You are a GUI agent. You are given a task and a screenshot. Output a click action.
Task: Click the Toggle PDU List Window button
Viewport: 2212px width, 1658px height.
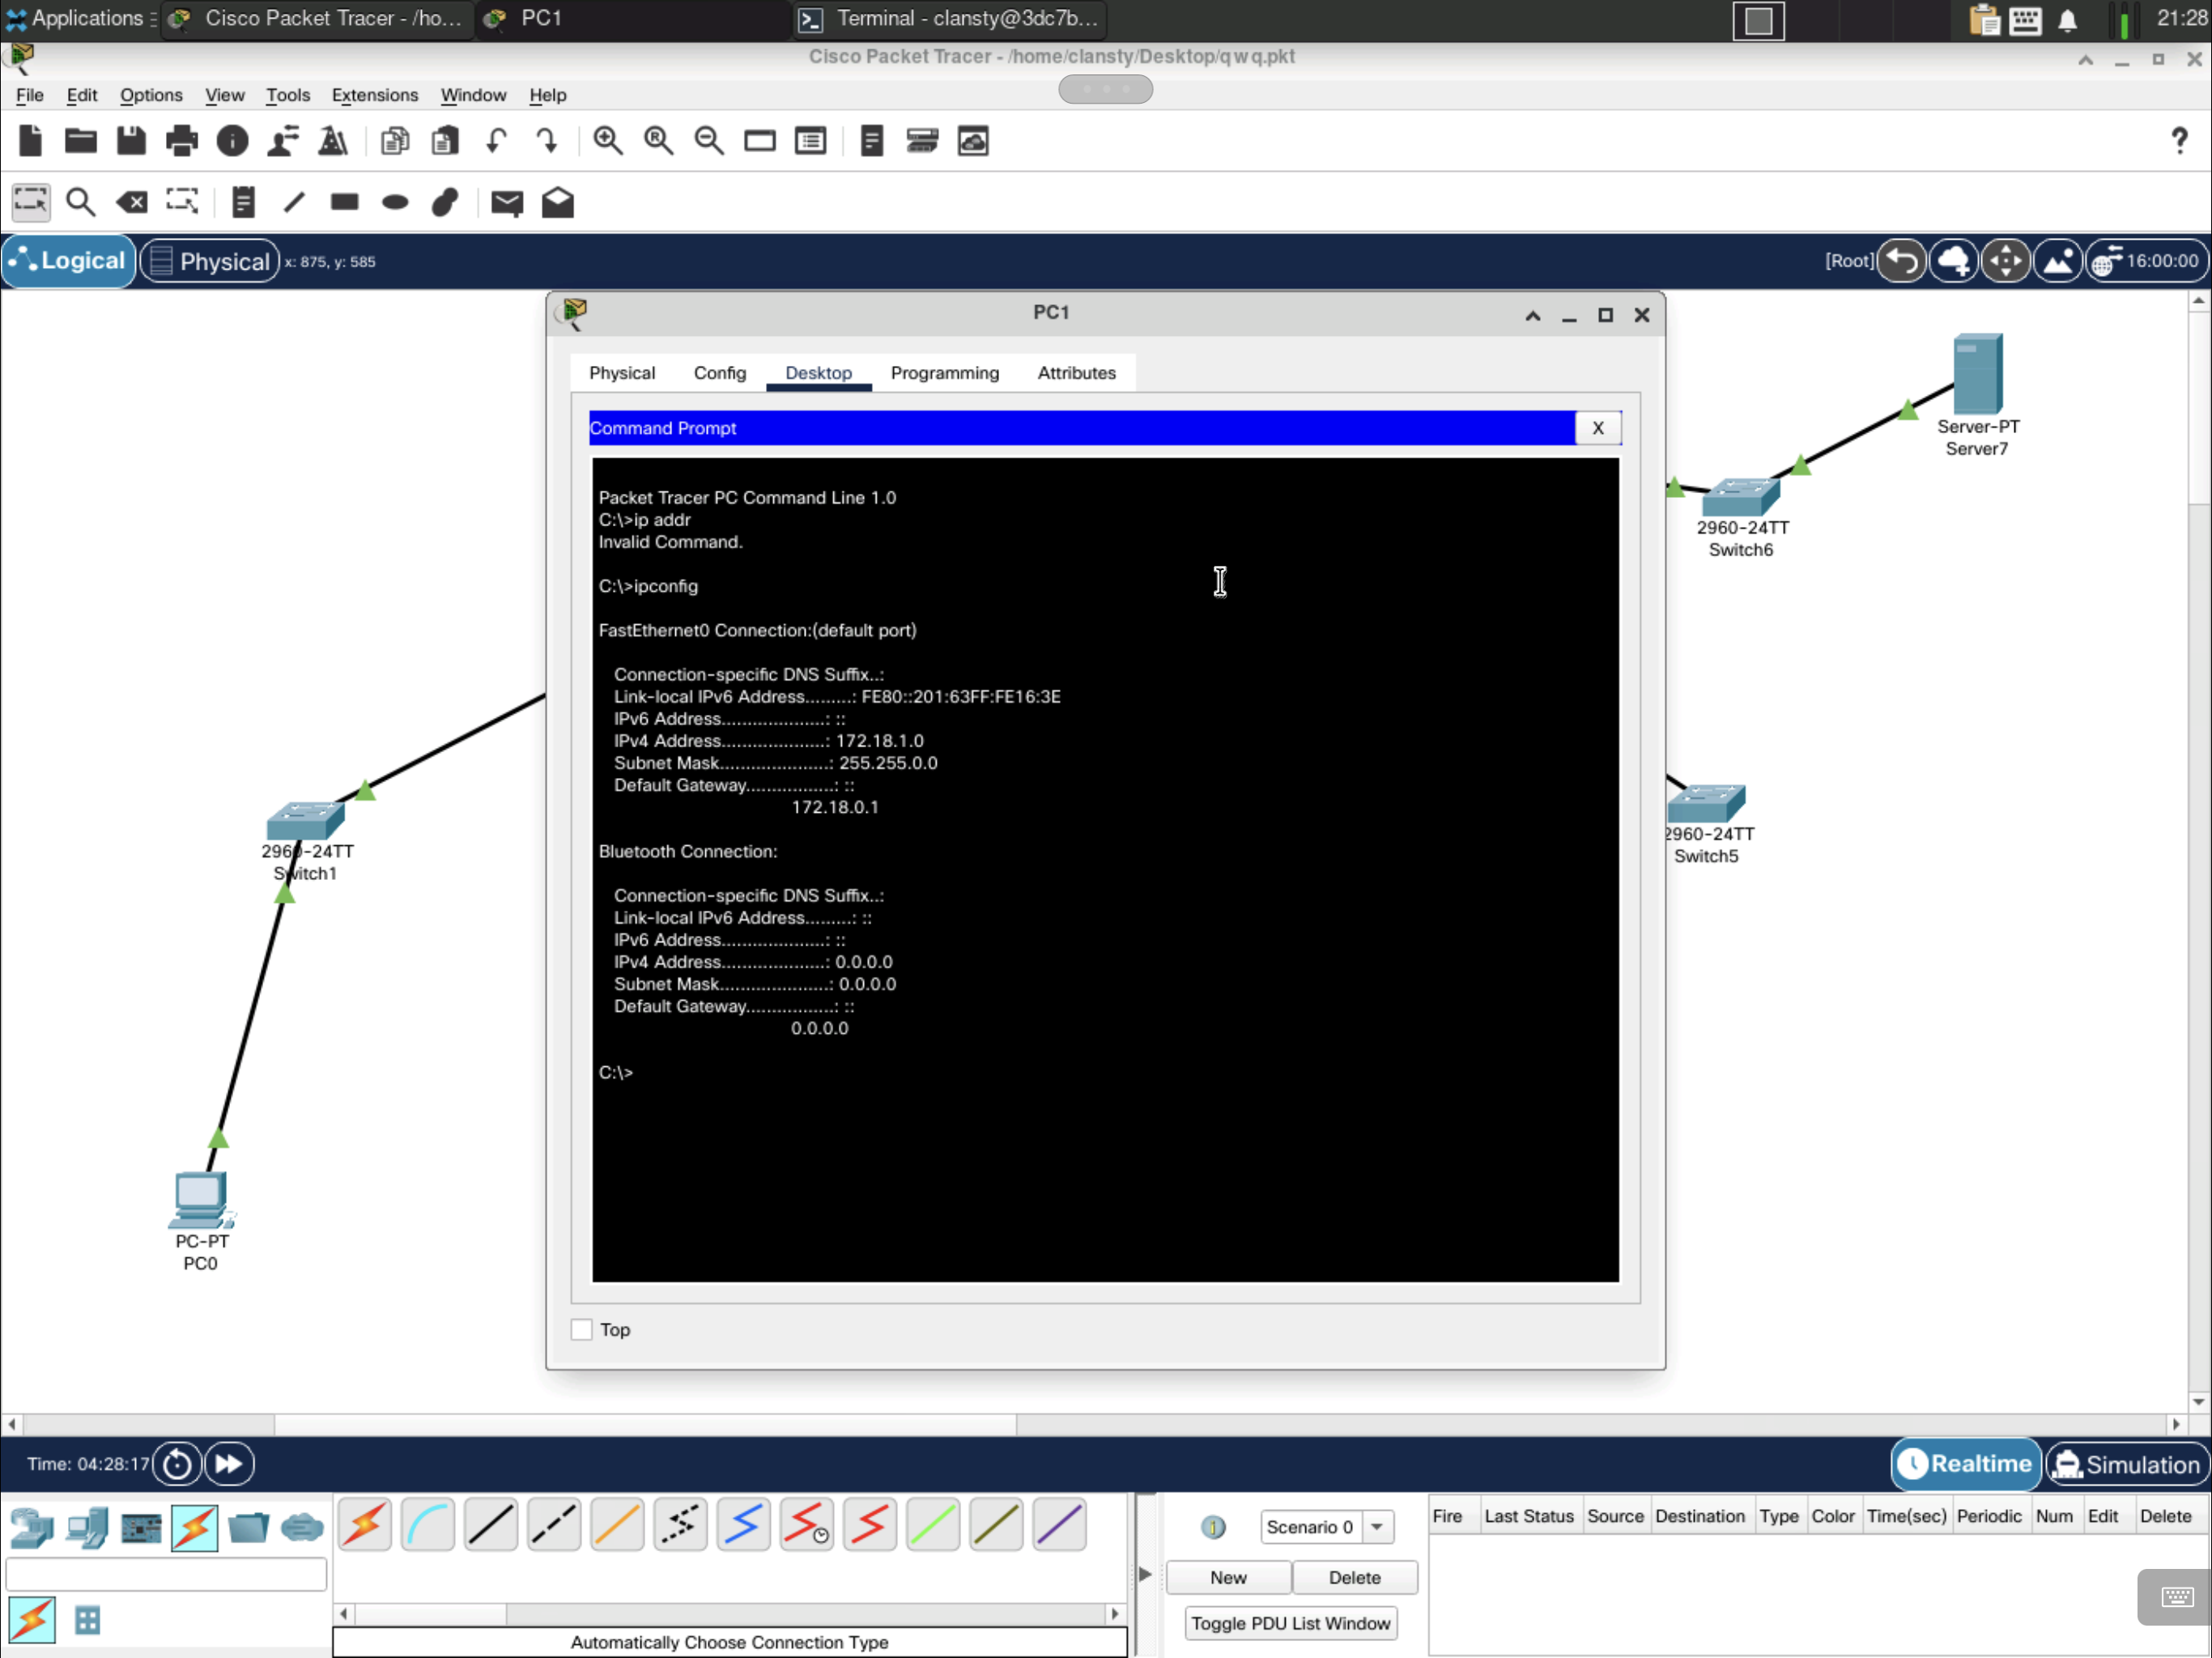1290,1623
